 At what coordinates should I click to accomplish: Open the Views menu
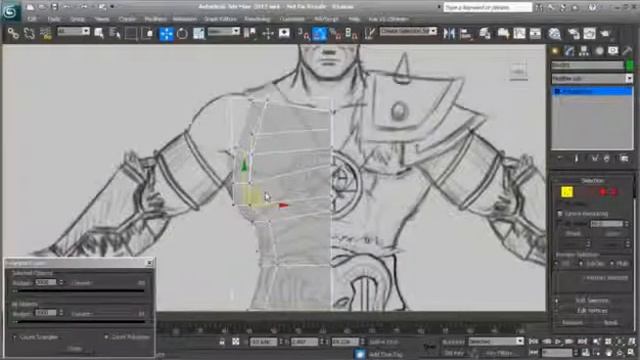(102, 19)
